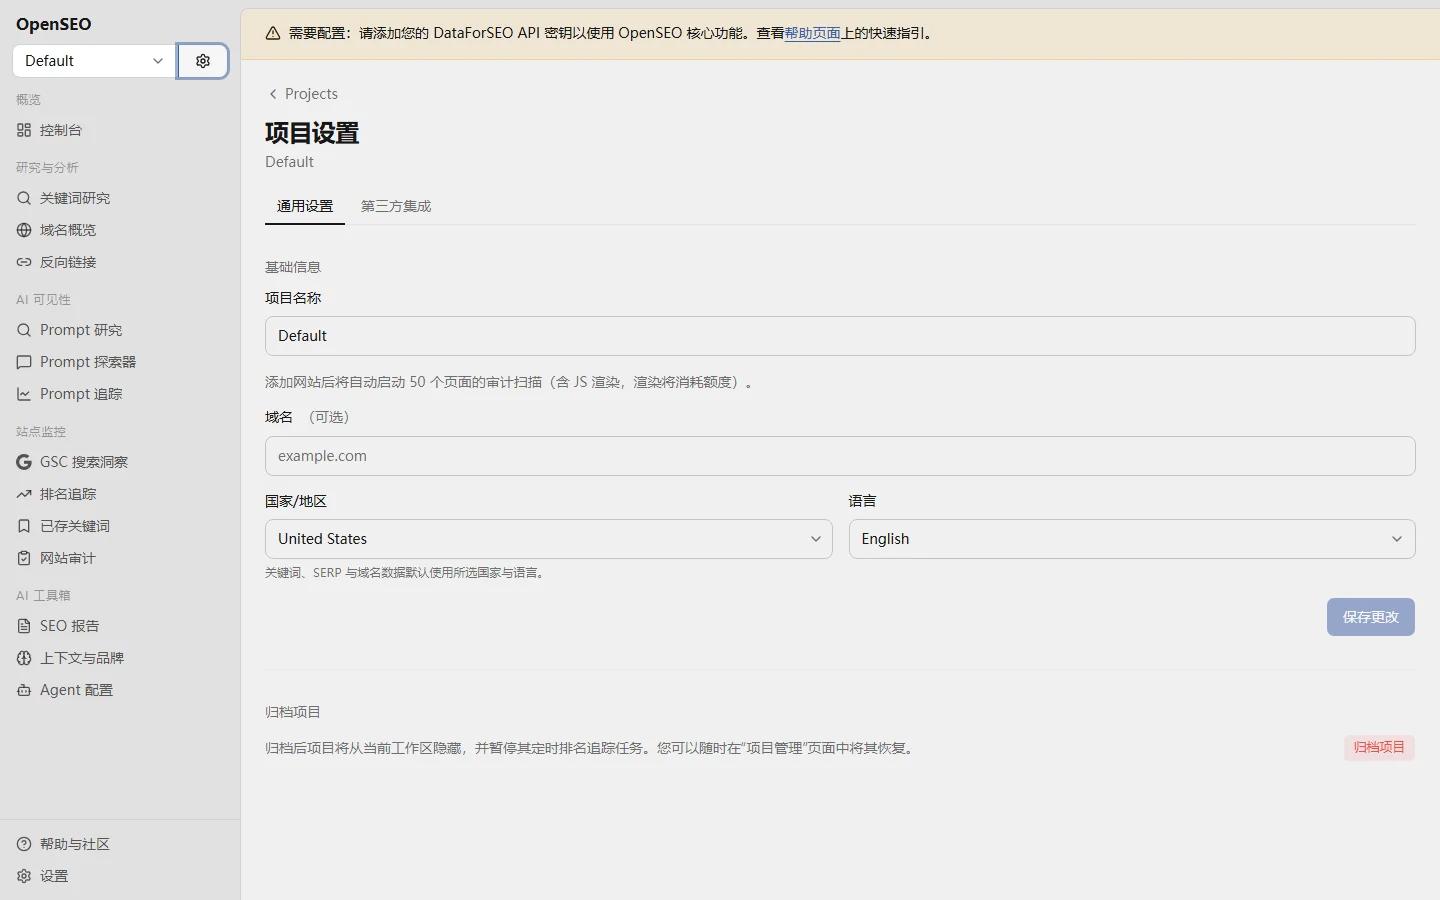Click the Prompt 研究 search icon
The width and height of the screenshot is (1440, 900).
tap(24, 330)
